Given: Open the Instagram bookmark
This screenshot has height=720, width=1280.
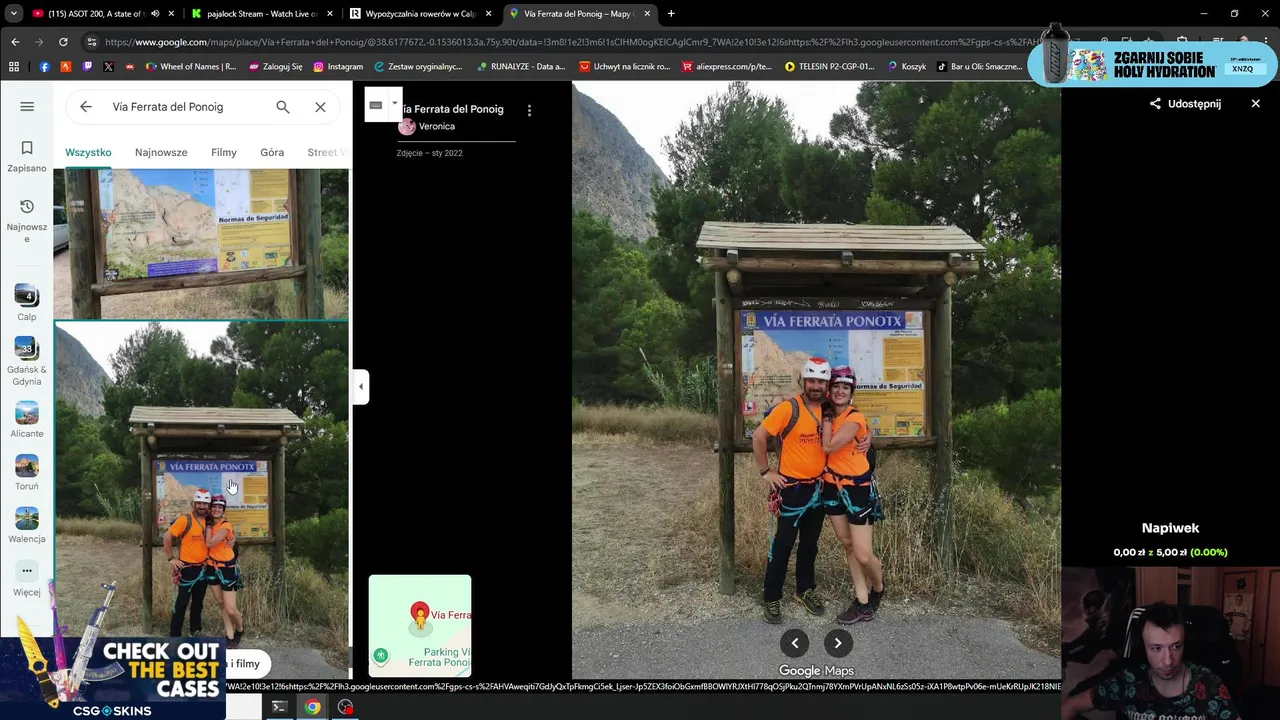Looking at the screenshot, I should tap(338, 67).
